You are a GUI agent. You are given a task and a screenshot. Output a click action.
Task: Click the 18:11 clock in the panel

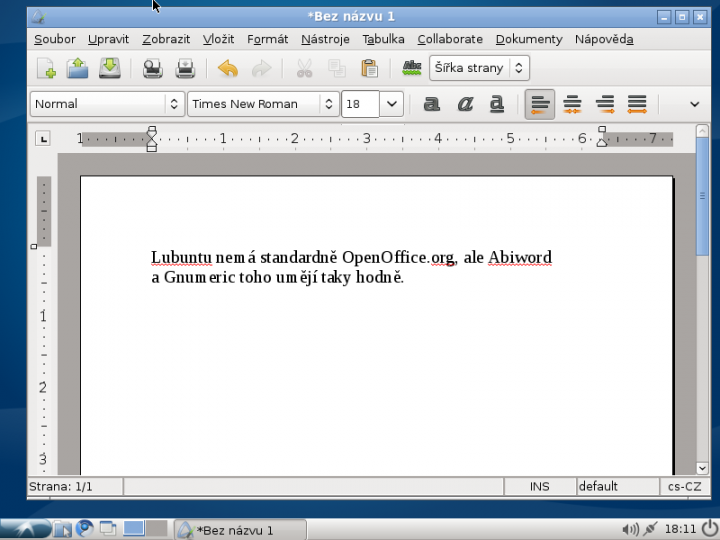[681, 530]
